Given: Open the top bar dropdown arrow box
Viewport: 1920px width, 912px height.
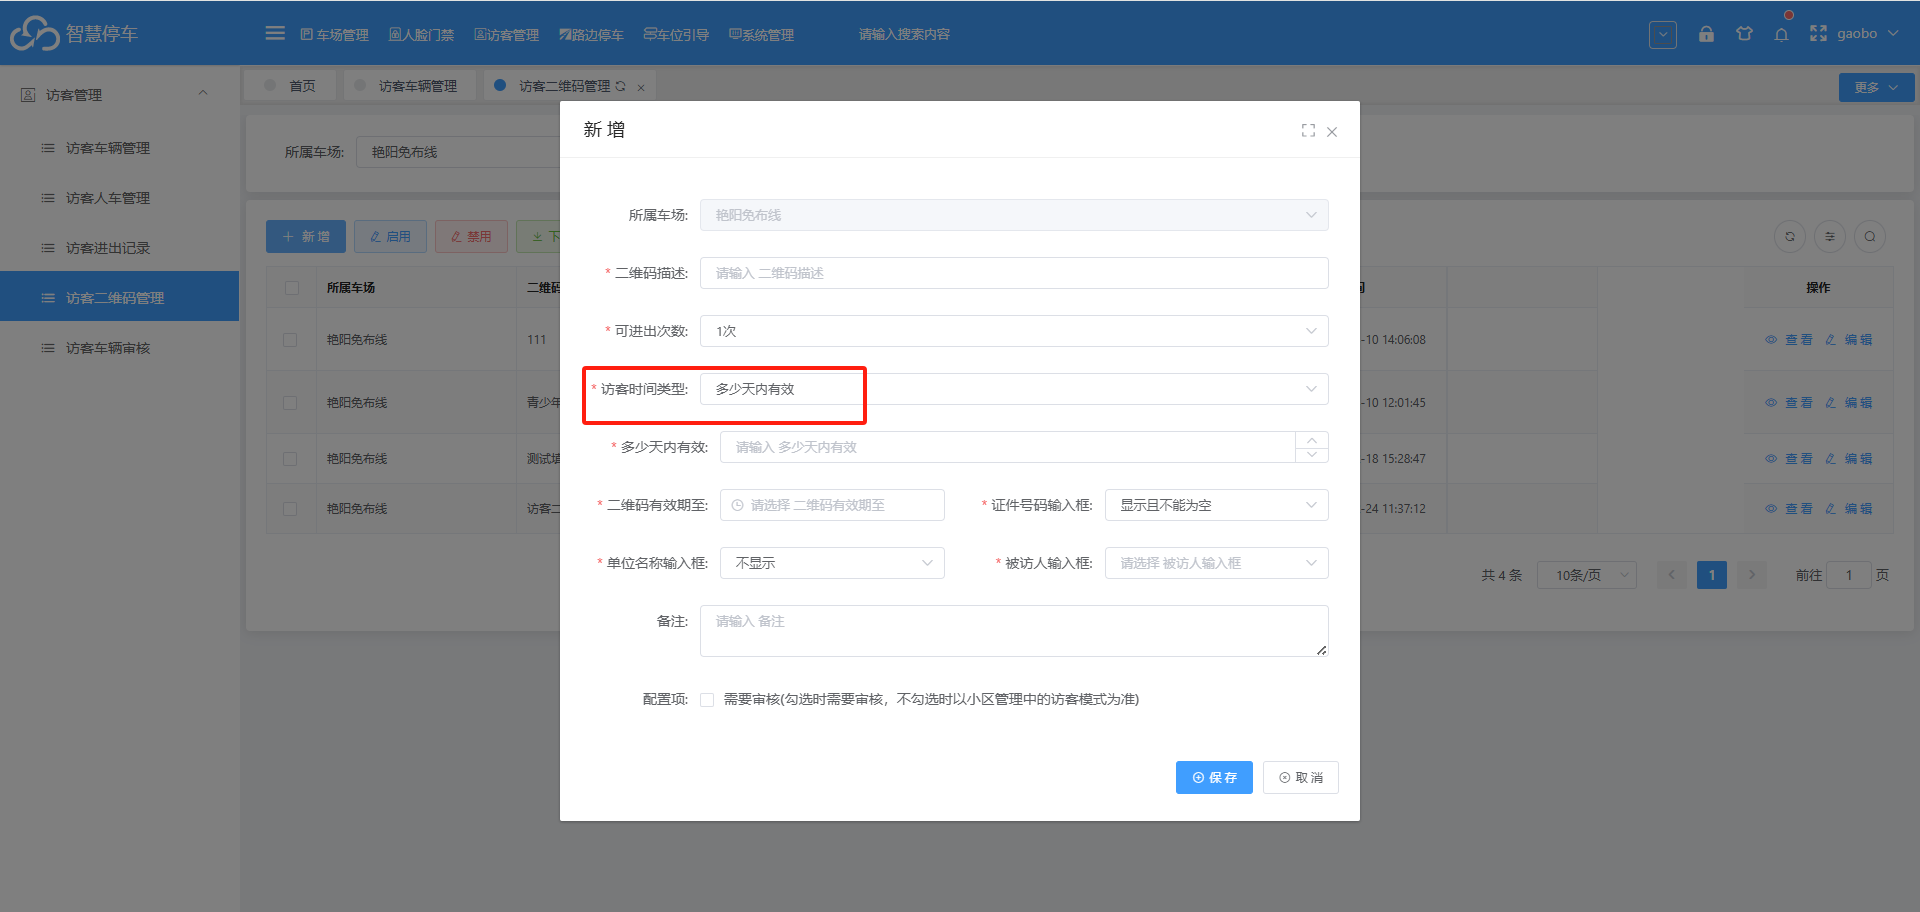Looking at the screenshot, I should [x=1663, y=34].
